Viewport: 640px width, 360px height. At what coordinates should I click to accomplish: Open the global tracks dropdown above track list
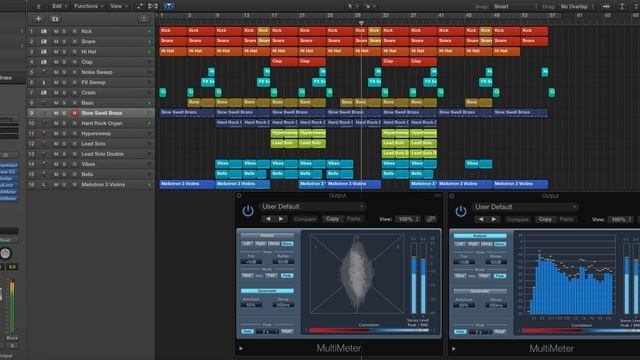[143, 19]
